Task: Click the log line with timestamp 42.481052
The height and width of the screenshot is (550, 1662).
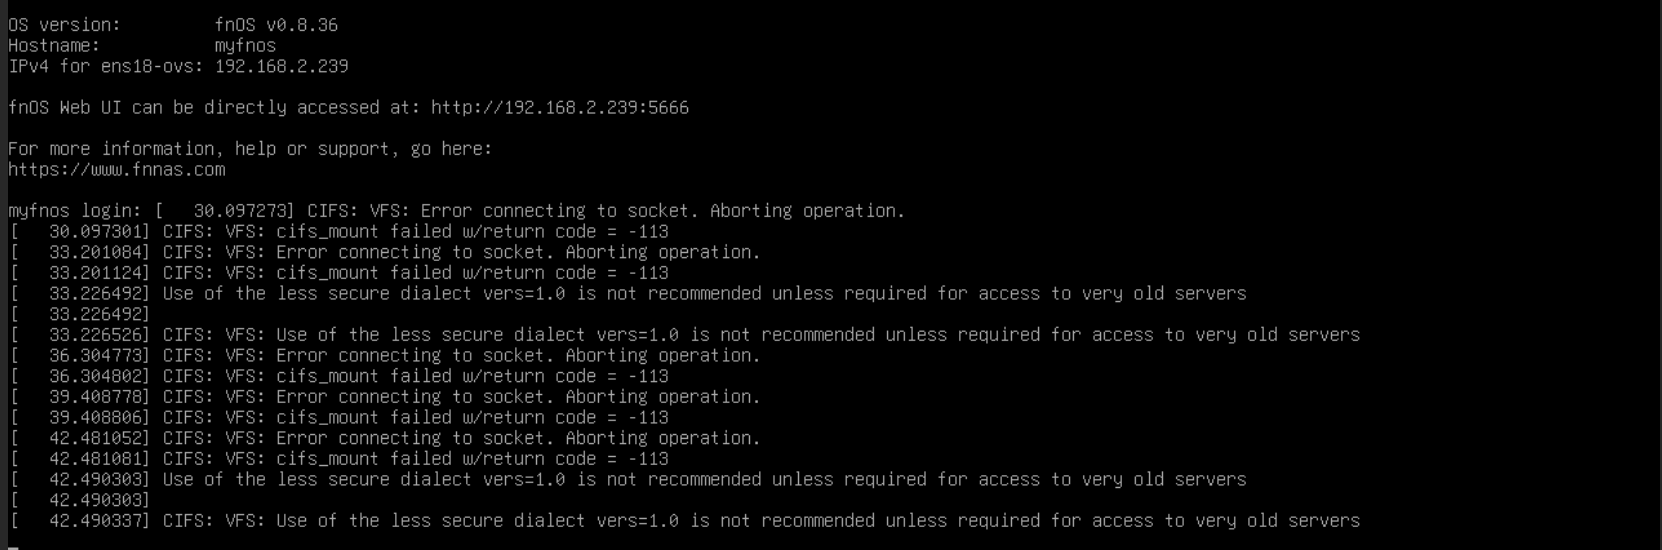Action: [385, 438]
